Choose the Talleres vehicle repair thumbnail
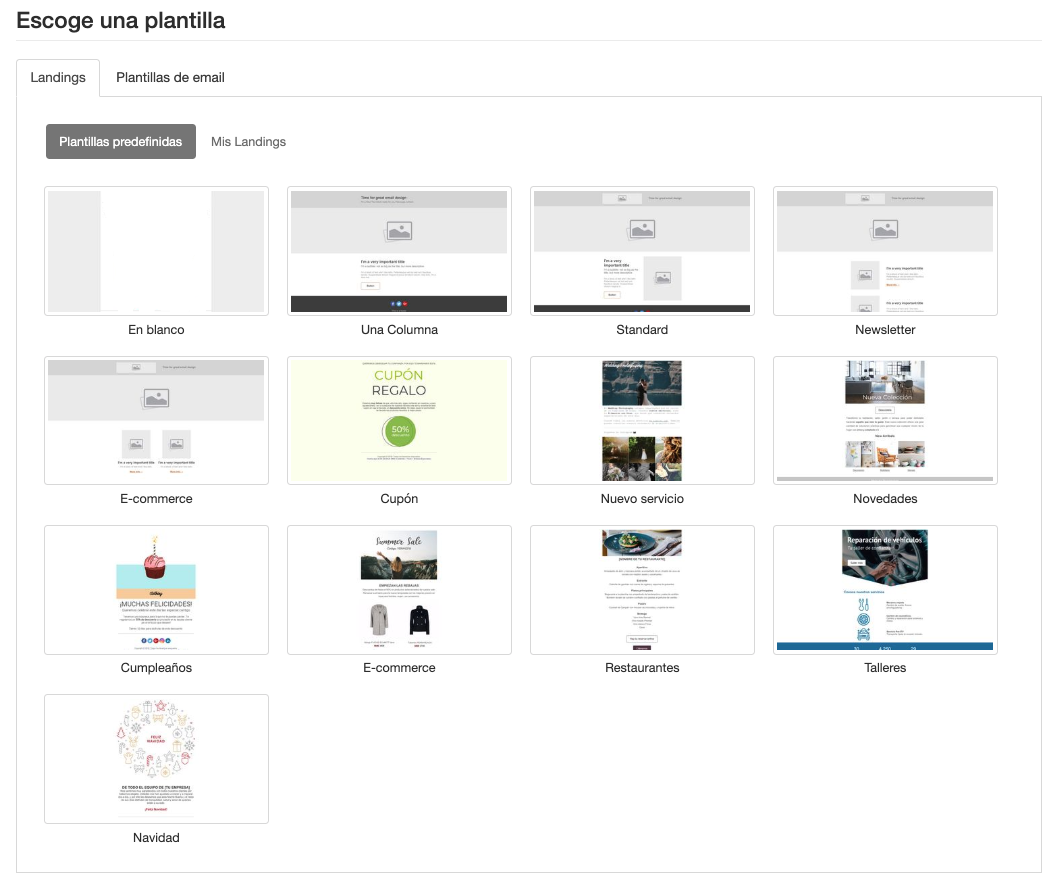Image resolution: width=1055 pixels, height=887 pixels. coord(885,589)
